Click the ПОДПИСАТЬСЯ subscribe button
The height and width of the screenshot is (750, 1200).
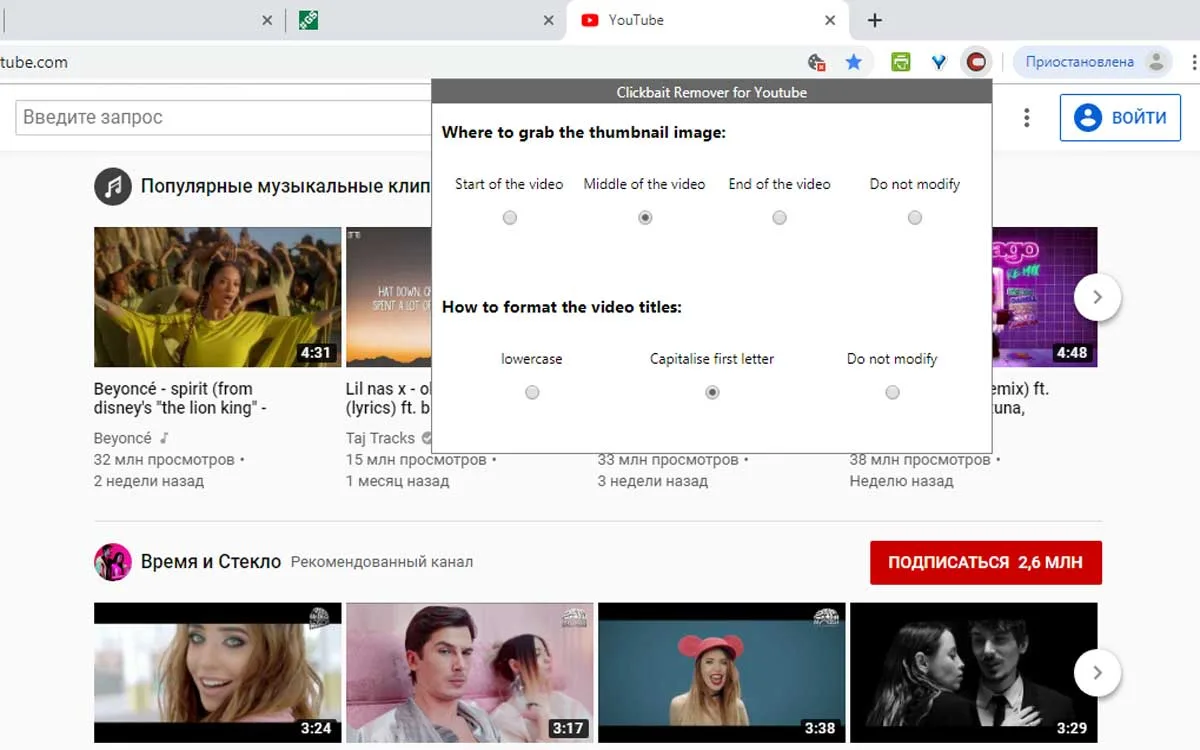coord(985,563)
